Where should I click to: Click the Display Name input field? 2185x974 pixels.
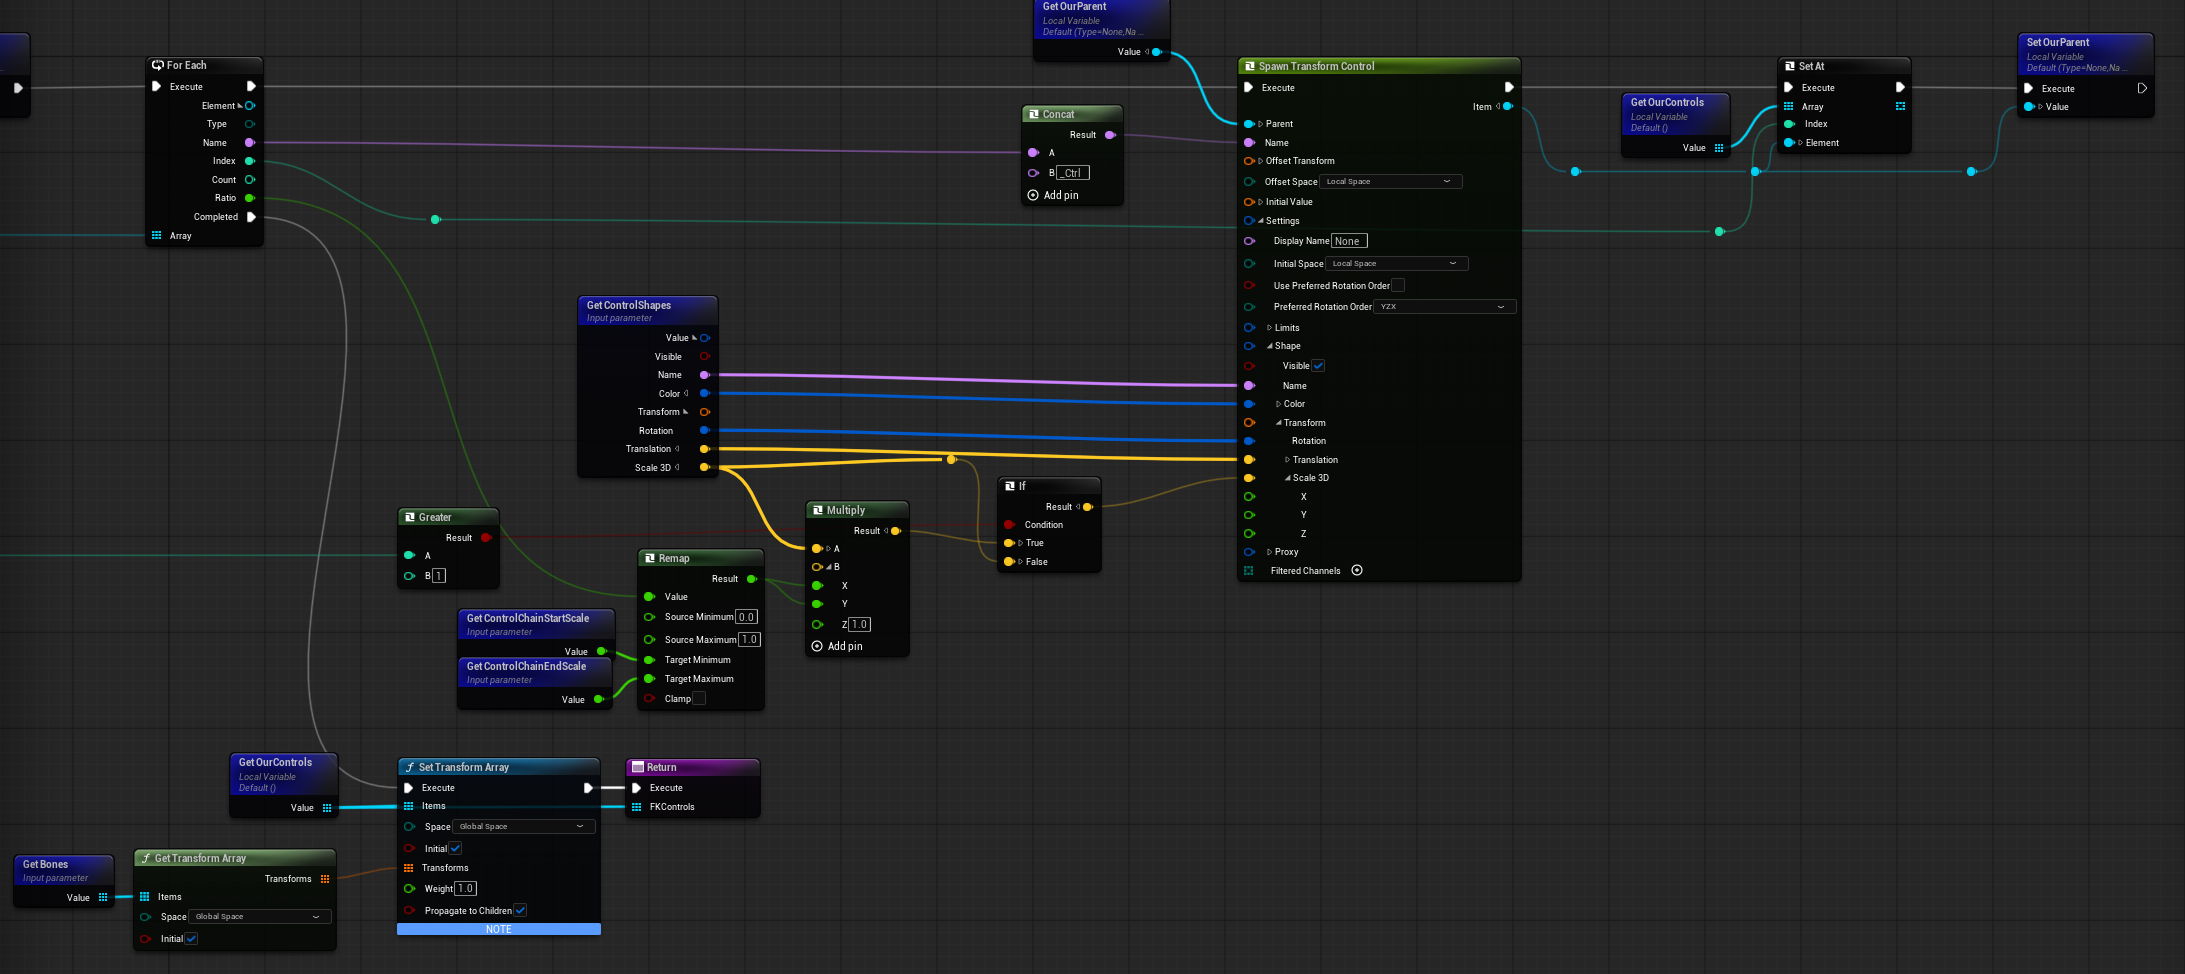click(x=1349, y=241)
